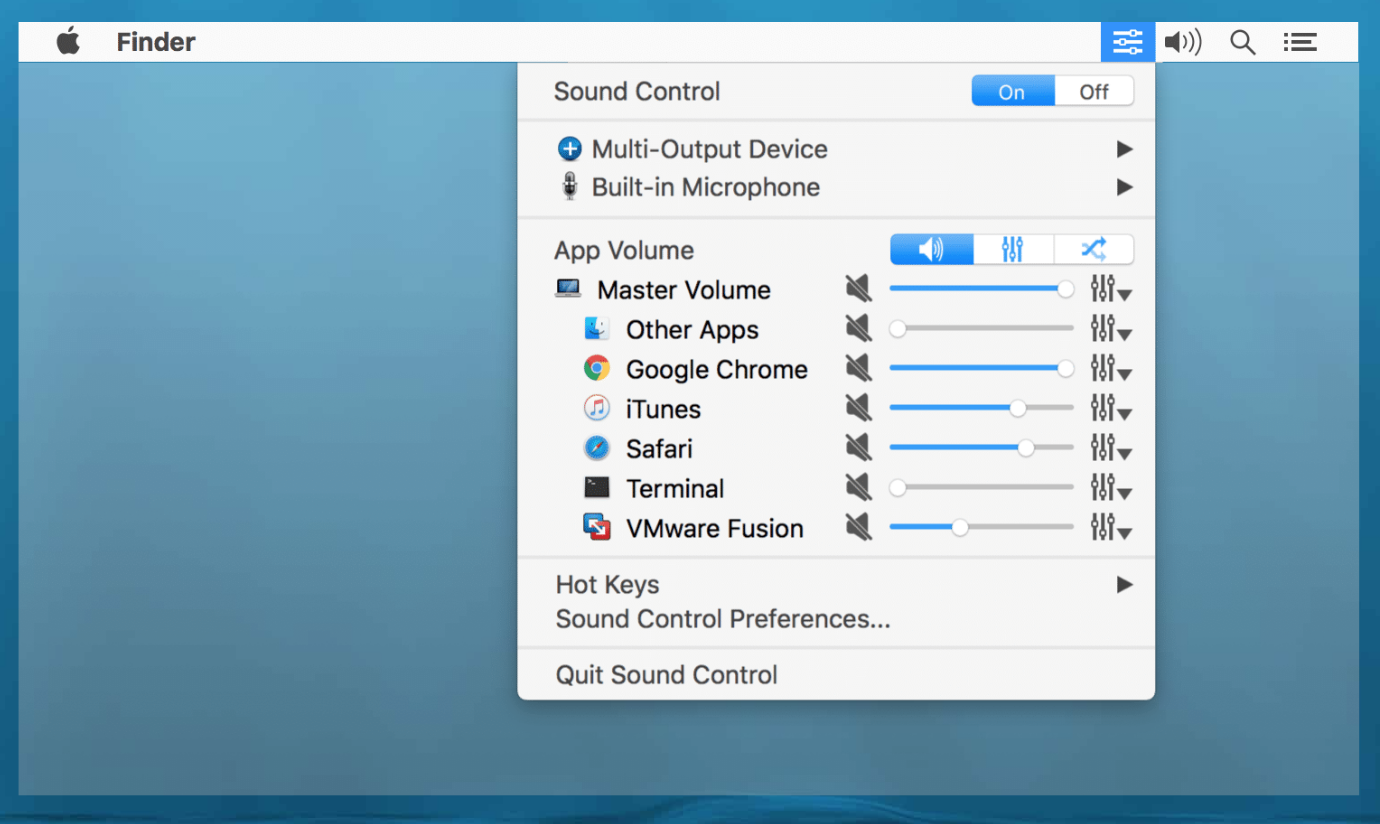Expand the Built-in Microphone arrow

pyautogui.click(x=1125, y=187)
